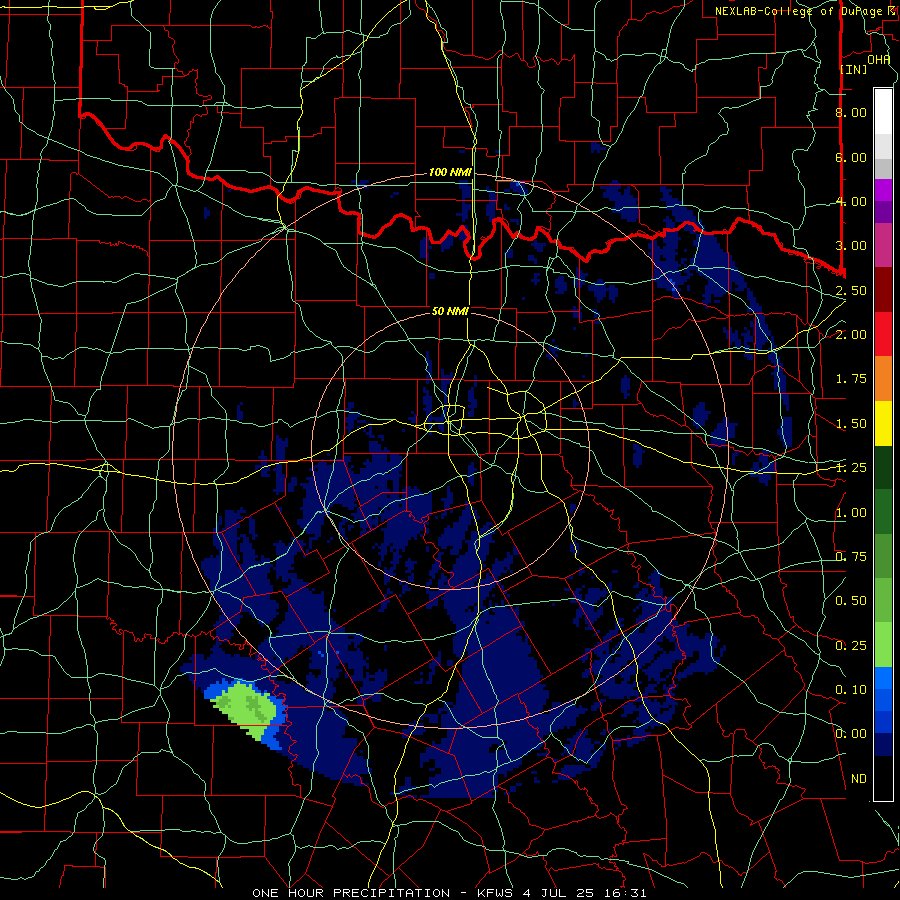
Task: Click the 3.00 legend value
Action: (851, 246)
